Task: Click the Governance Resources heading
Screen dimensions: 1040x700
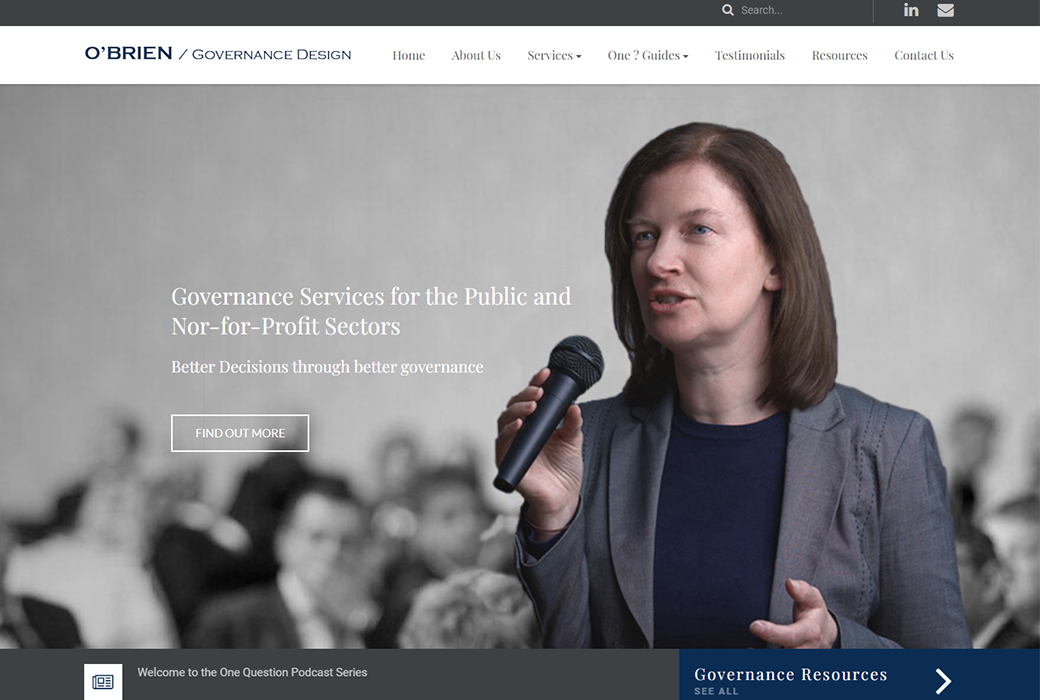Action: coord(790,674)
